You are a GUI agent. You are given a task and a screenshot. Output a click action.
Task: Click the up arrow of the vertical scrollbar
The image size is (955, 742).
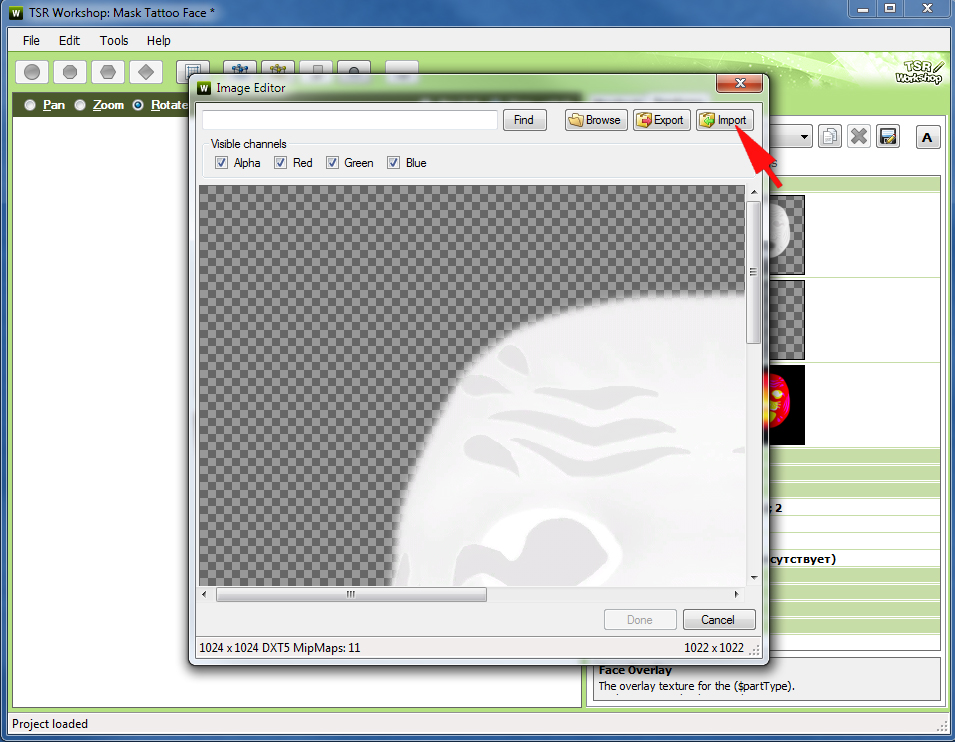(x=754, y=192)
